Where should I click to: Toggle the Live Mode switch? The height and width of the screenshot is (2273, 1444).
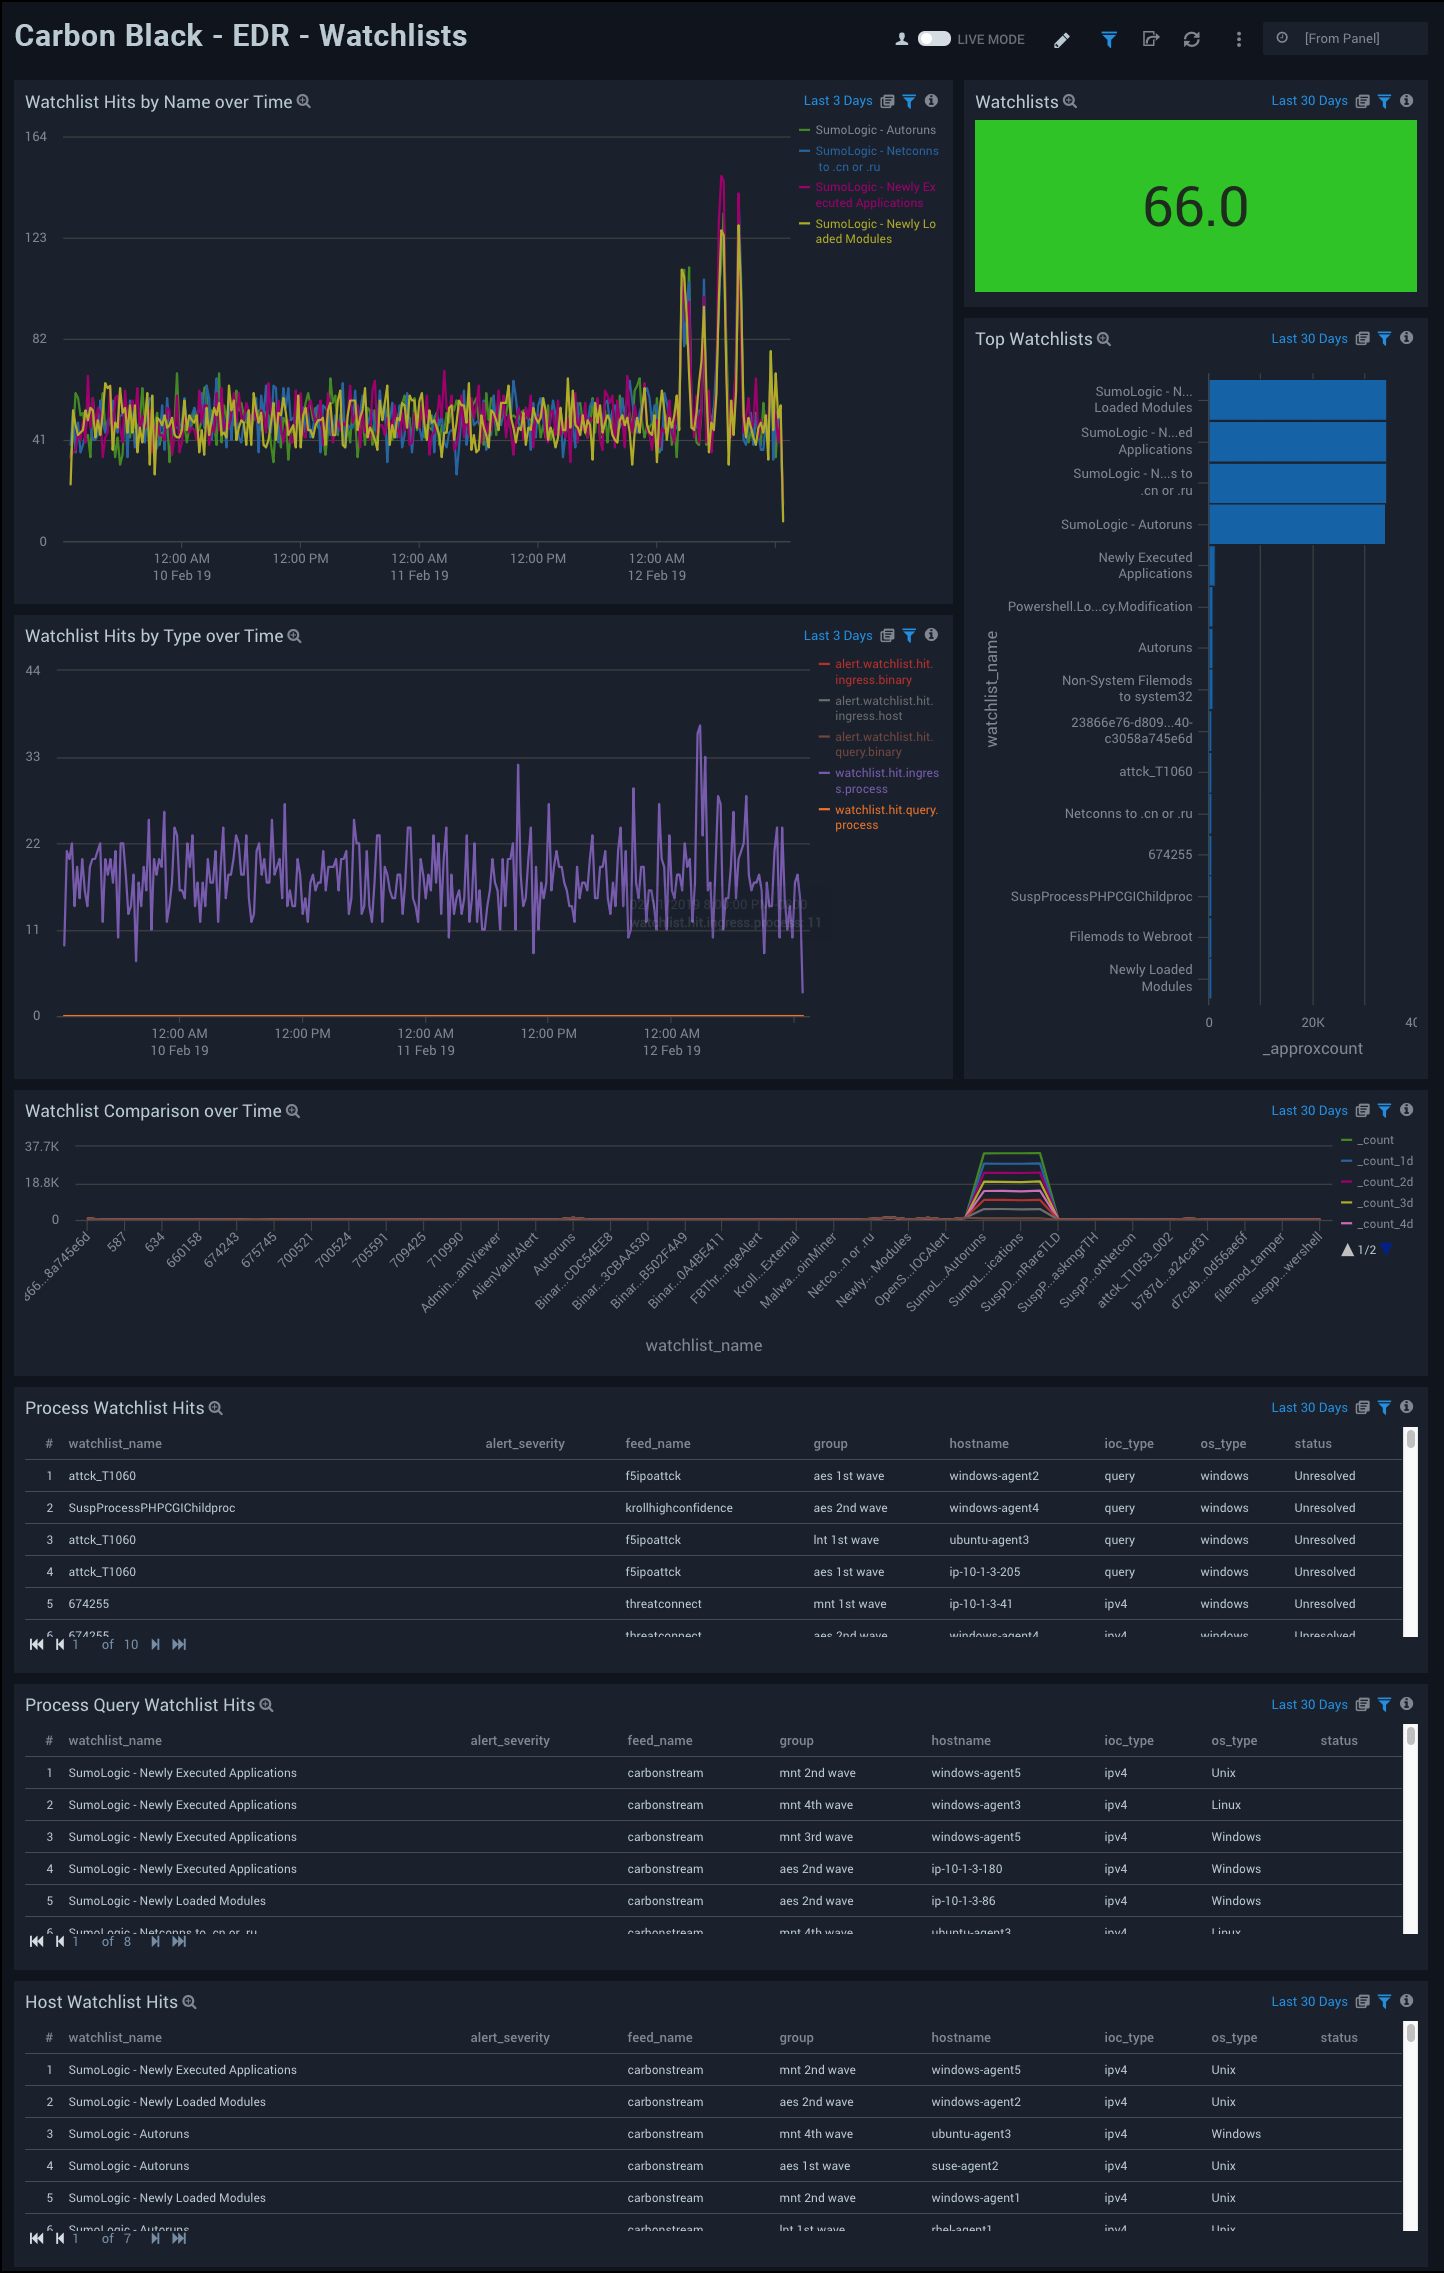(934, 39)
